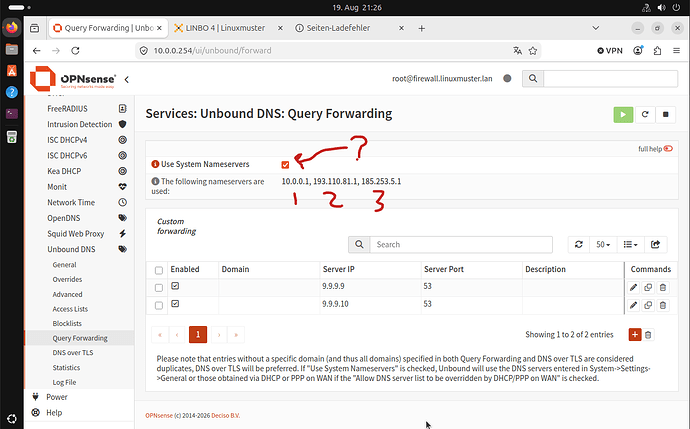Add a new forwarding entry with plus button
The height and width of the screenshot is (429, 690).
(635, 334)
